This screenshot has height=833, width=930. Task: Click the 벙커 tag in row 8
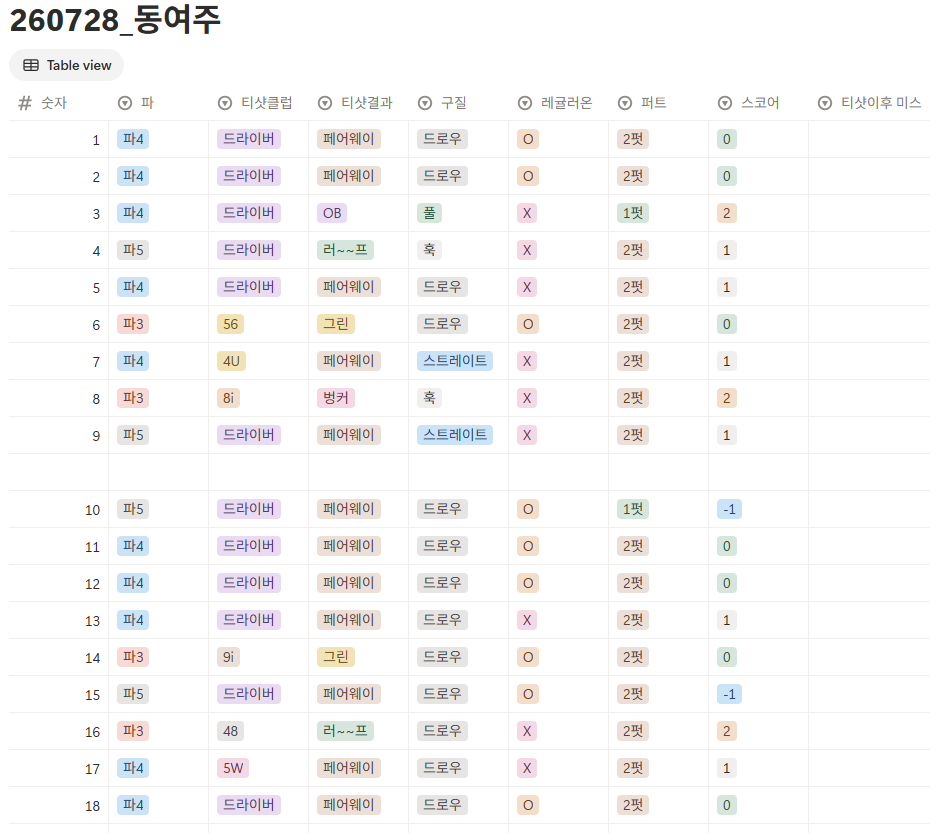coord(336,398)
